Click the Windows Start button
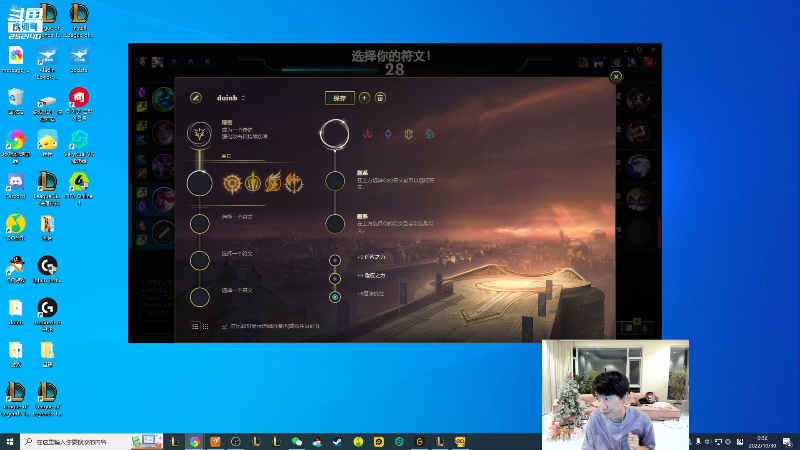Image resolution: width=800 pixels, height=450 pixels. point(10,441)
